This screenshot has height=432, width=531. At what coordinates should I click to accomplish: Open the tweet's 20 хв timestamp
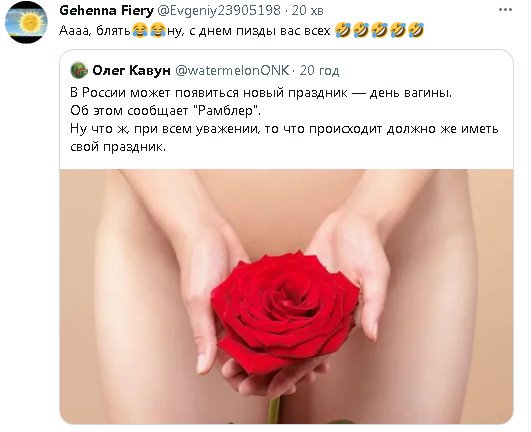307,10
